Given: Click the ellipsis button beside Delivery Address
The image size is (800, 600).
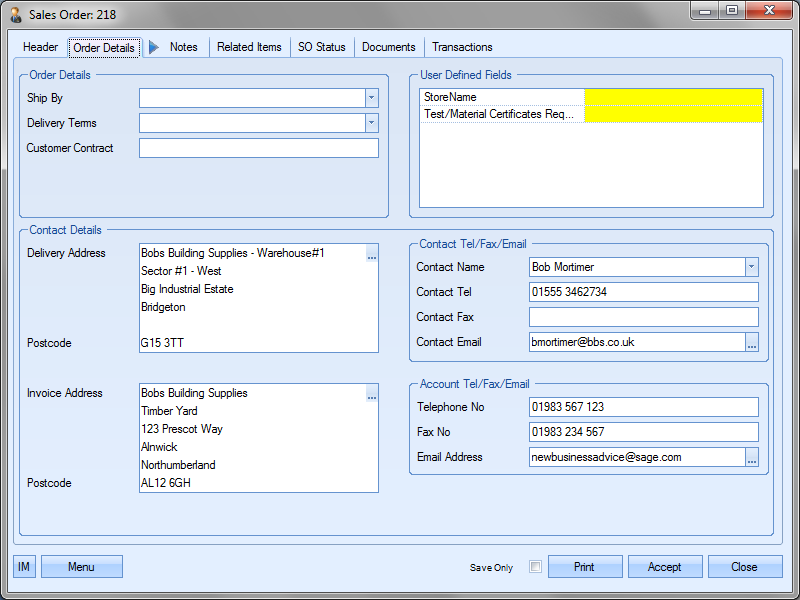Looking at the screenshot, I should pos(372,257).
